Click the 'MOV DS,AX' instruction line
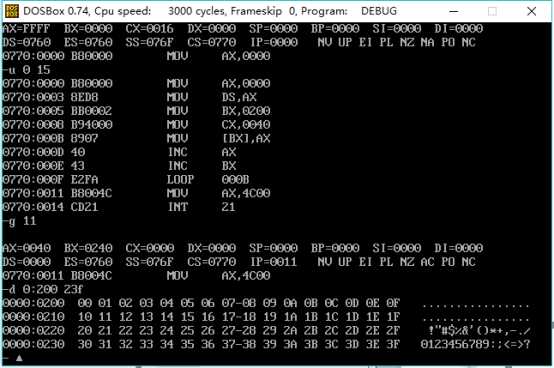The height and width of the screenshot is (368, 554). [x=130, y=97]
